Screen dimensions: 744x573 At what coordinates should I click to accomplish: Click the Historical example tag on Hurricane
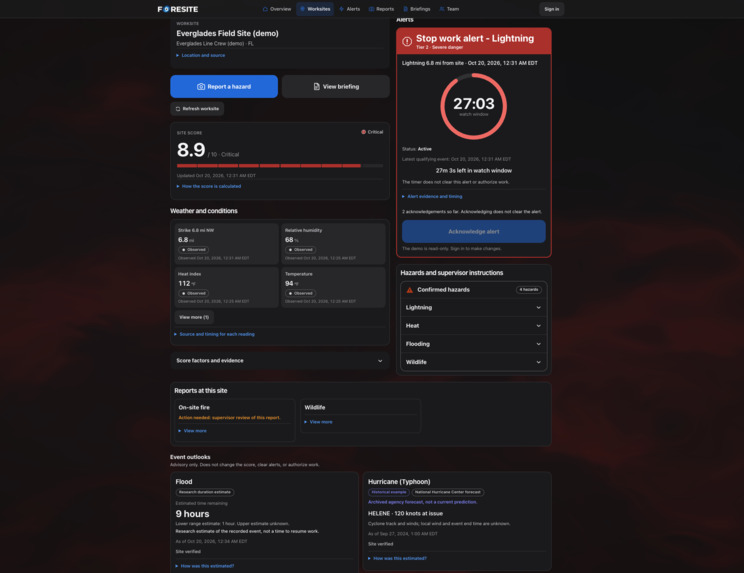(389, 492)
